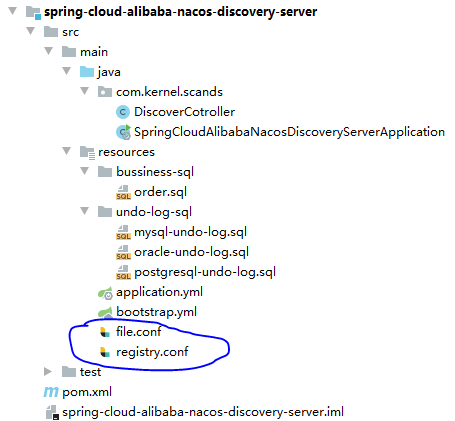Click the SpringCloudAlibabaNacosDiscoveryServerApplication runnable class icon
The image size is (455, 421).
123,132
